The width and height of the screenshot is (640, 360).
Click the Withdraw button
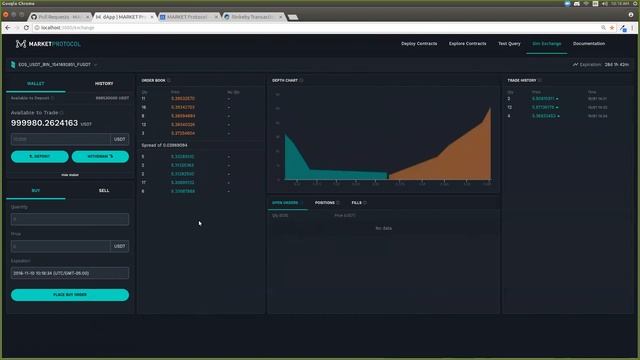coord(100,157)
